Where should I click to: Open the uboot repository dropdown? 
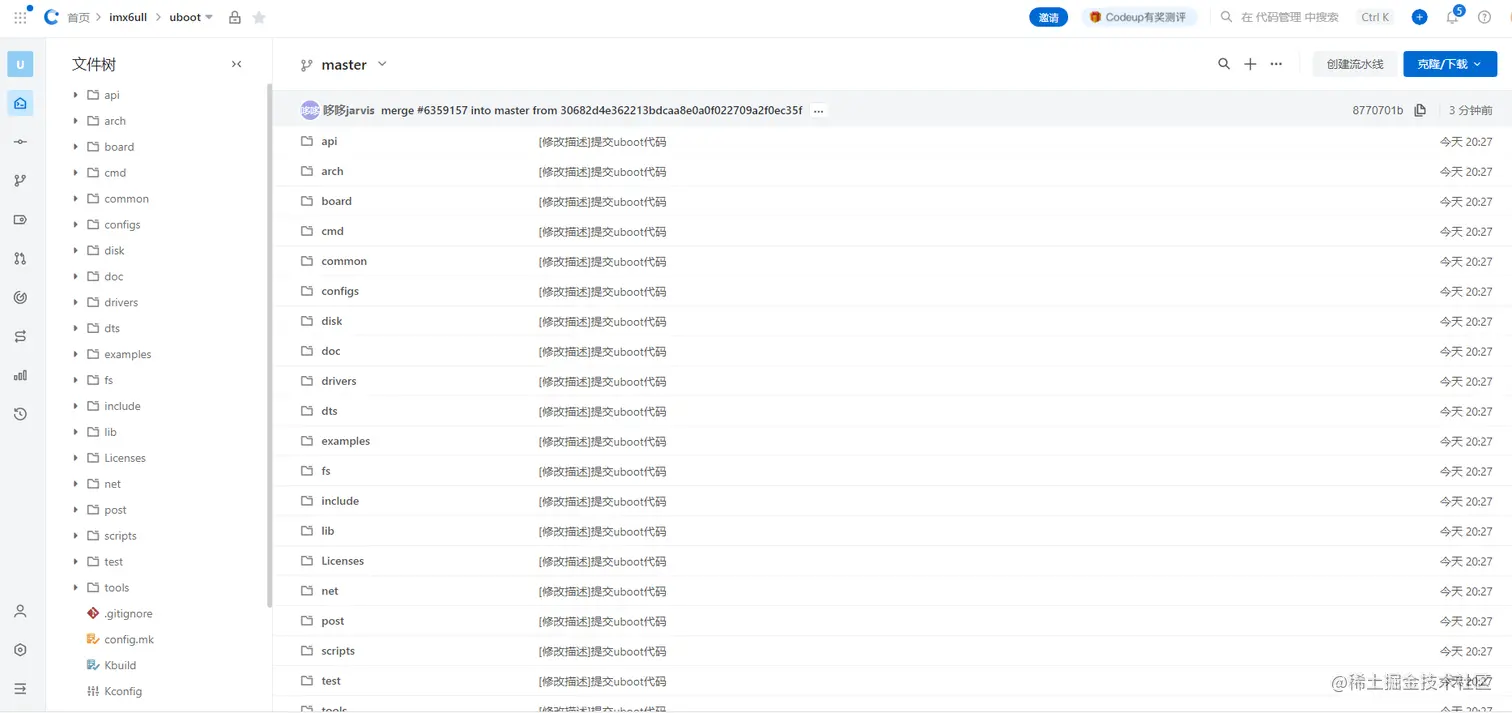coord(191,17)
